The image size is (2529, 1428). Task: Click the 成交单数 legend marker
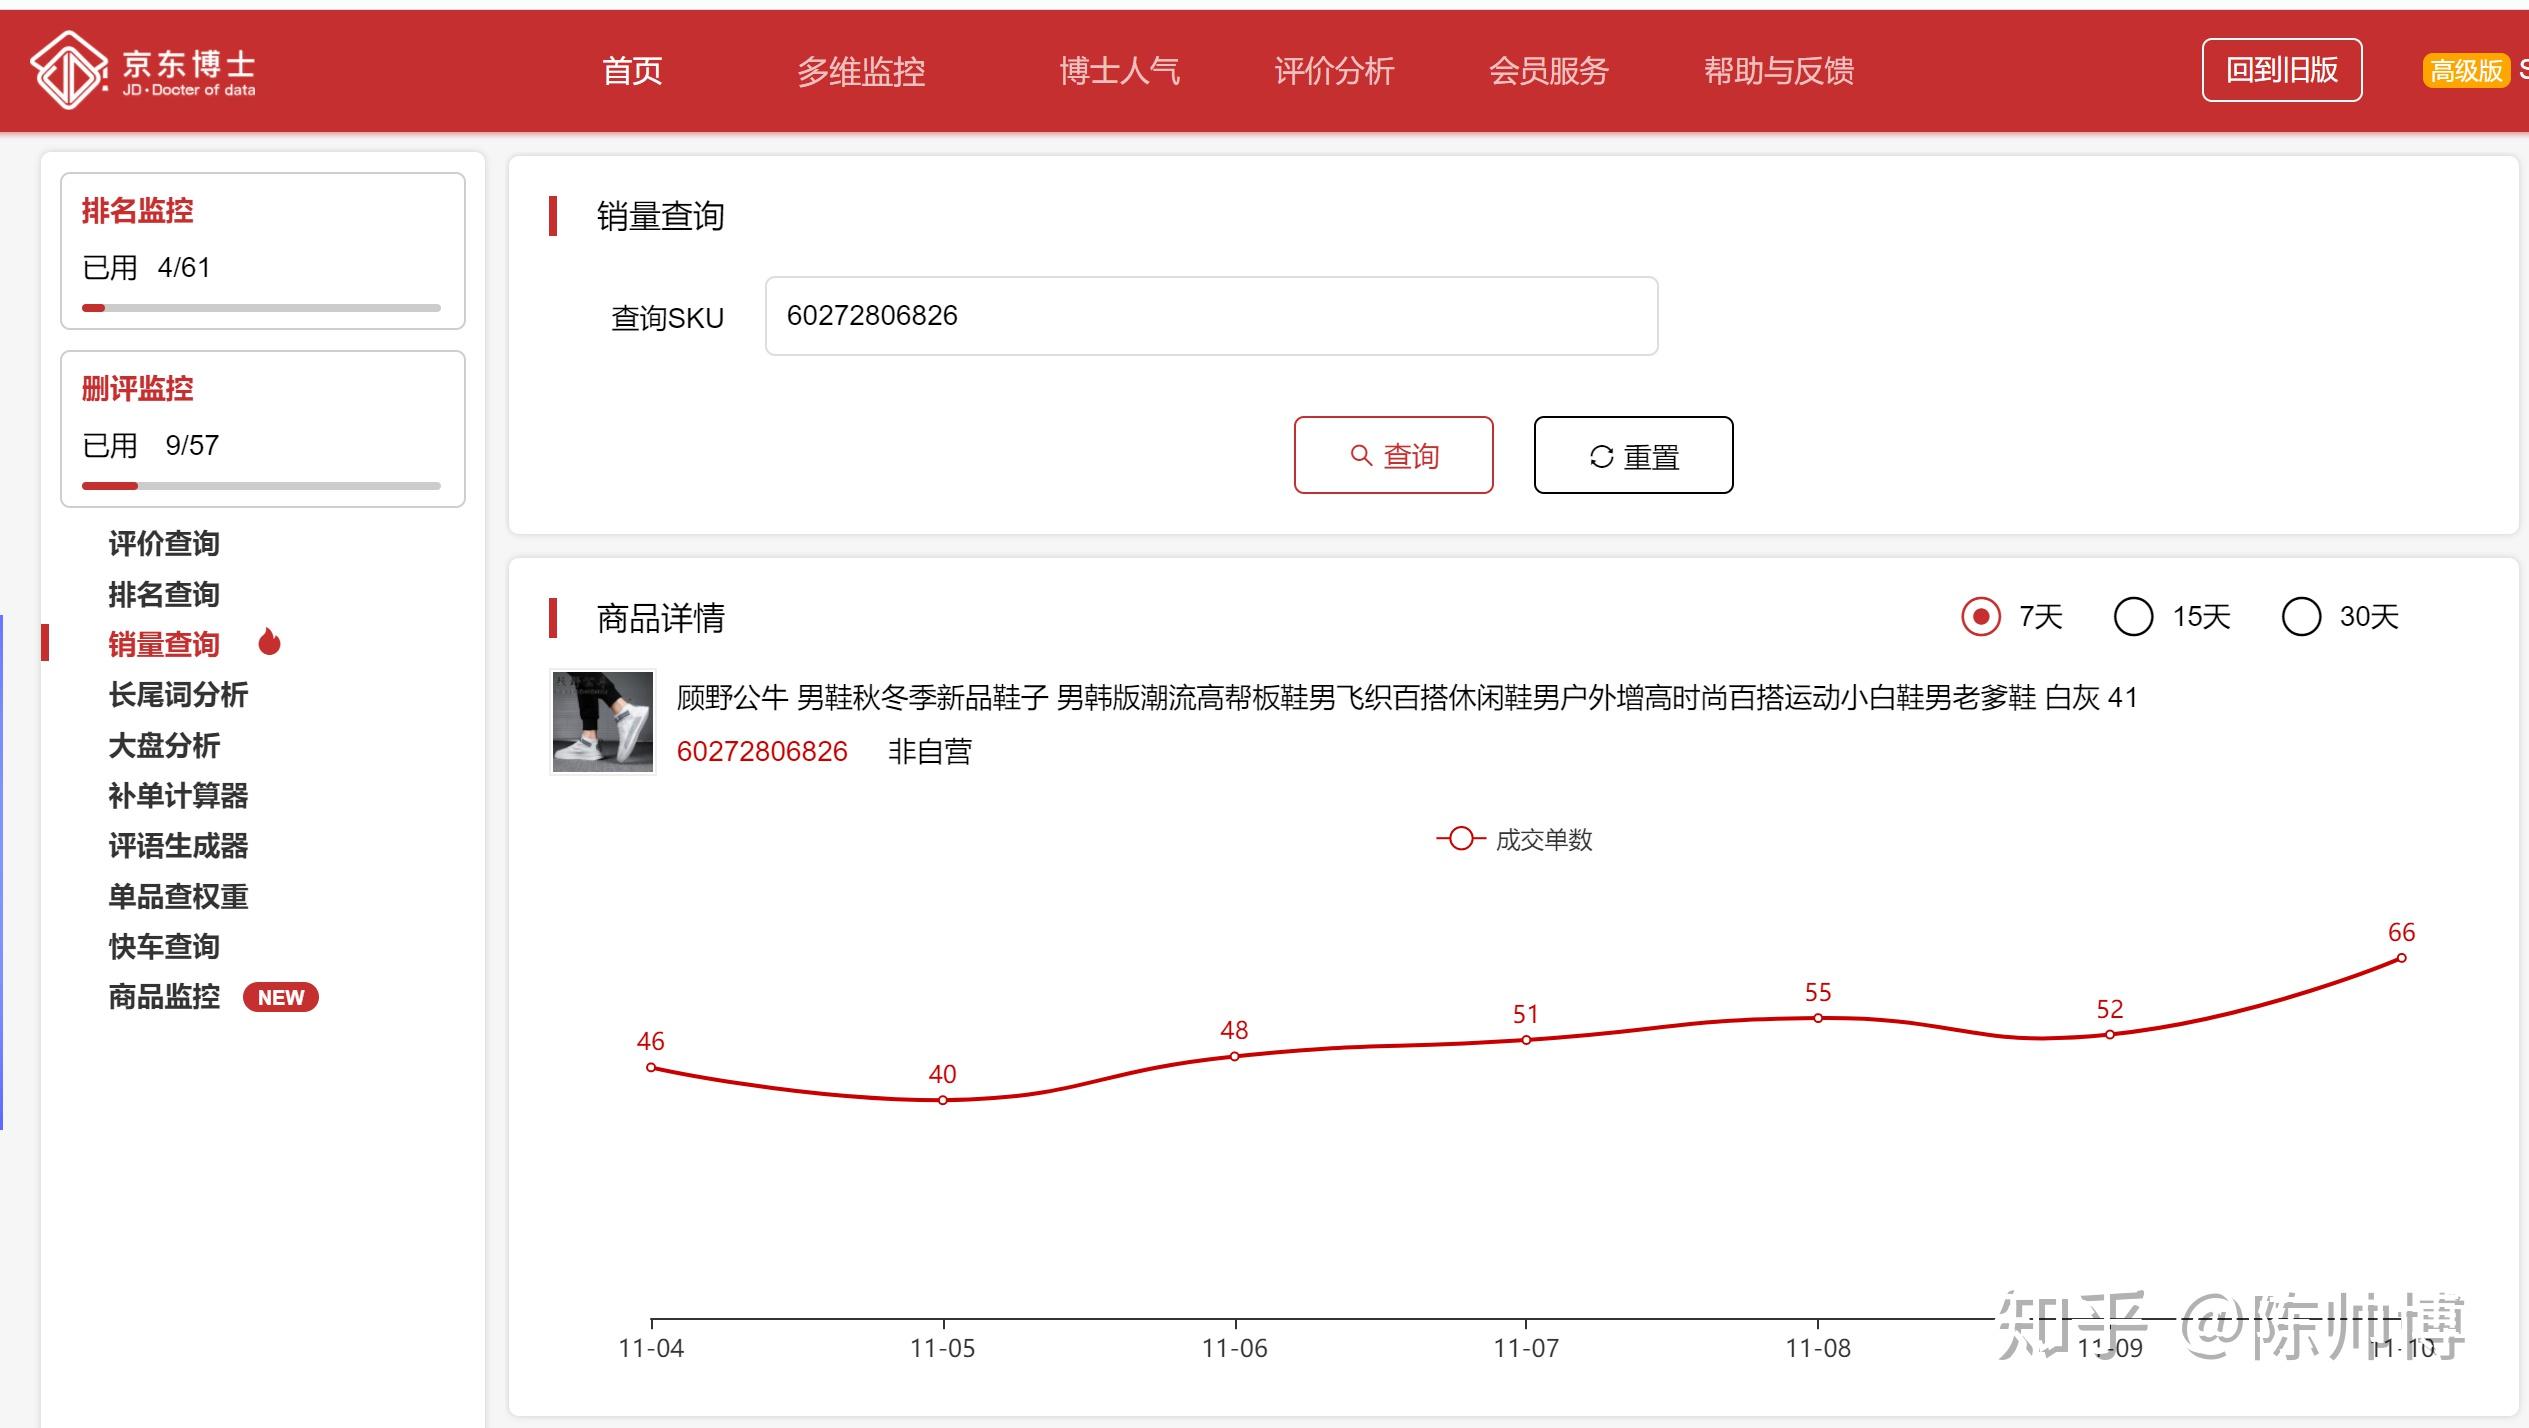pos(1461,839)
